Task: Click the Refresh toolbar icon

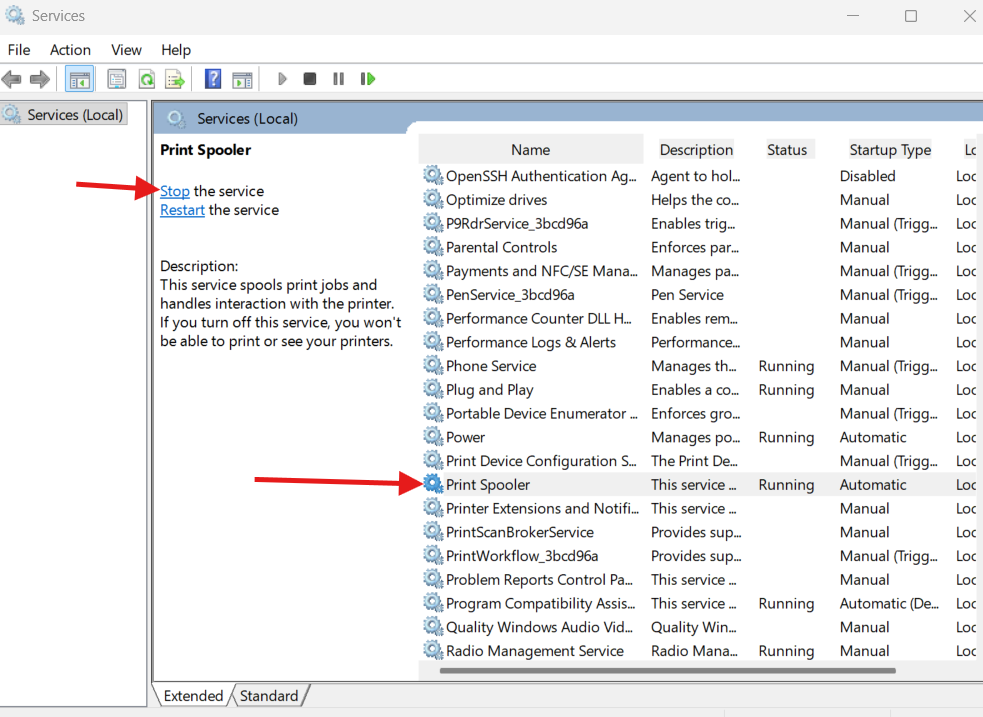Action: [146, 79]
